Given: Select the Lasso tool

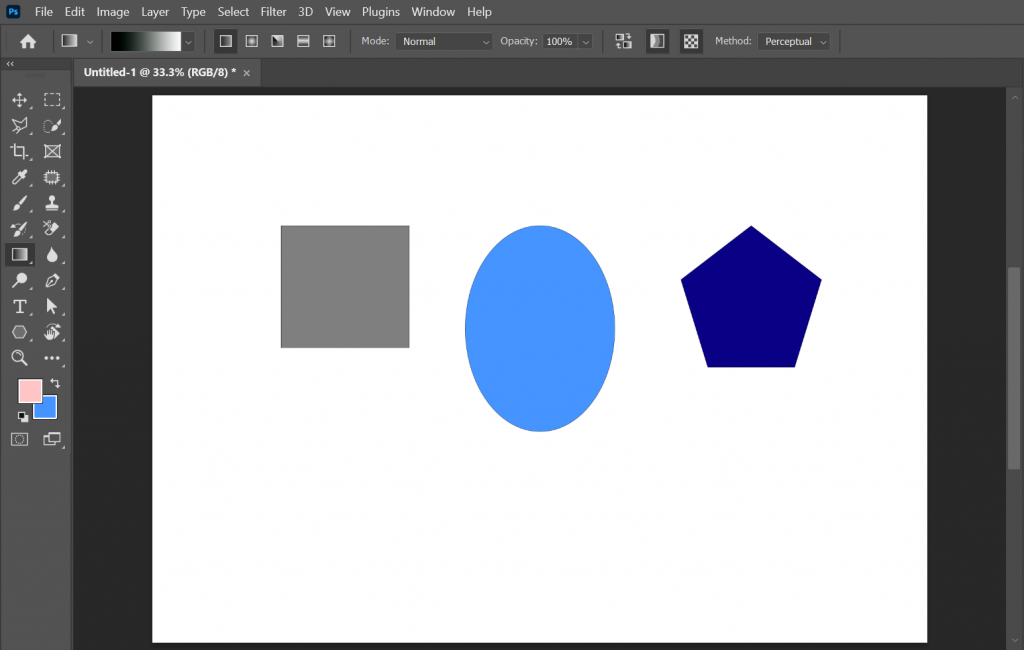Looking at the screenshot, I should pos(20,126).
